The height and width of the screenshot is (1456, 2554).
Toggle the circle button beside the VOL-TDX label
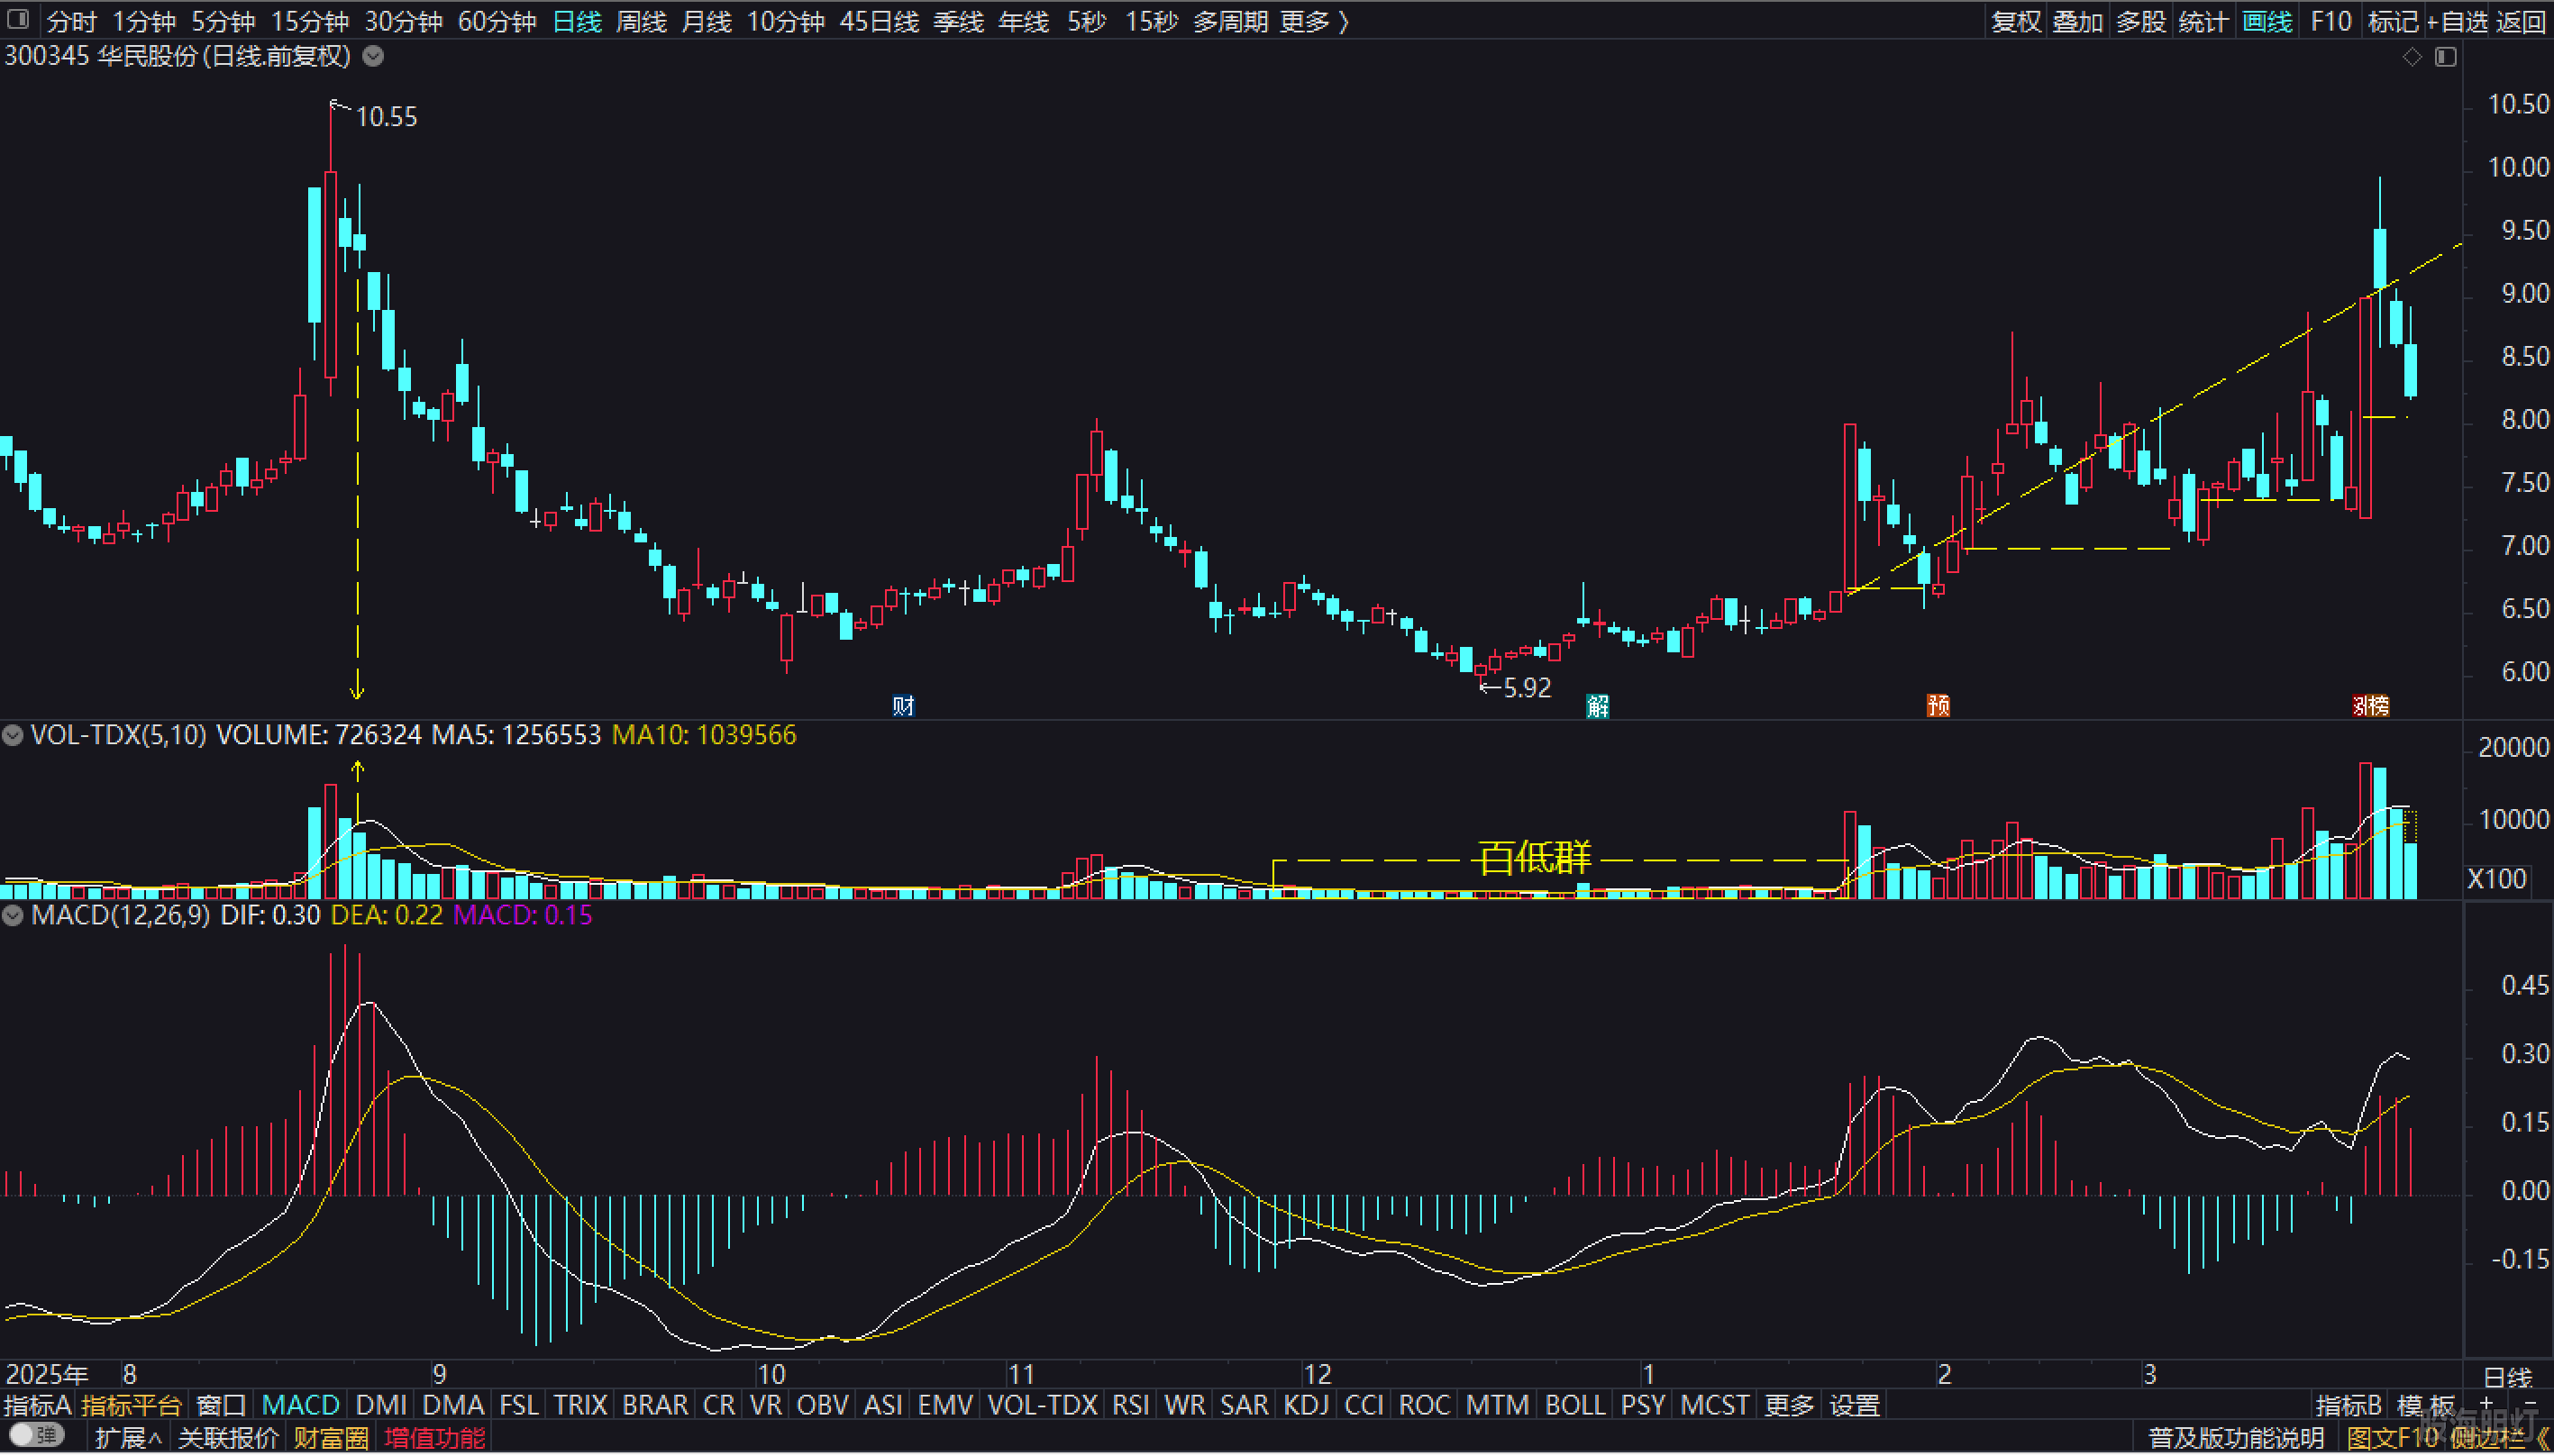tap(13, 736)
